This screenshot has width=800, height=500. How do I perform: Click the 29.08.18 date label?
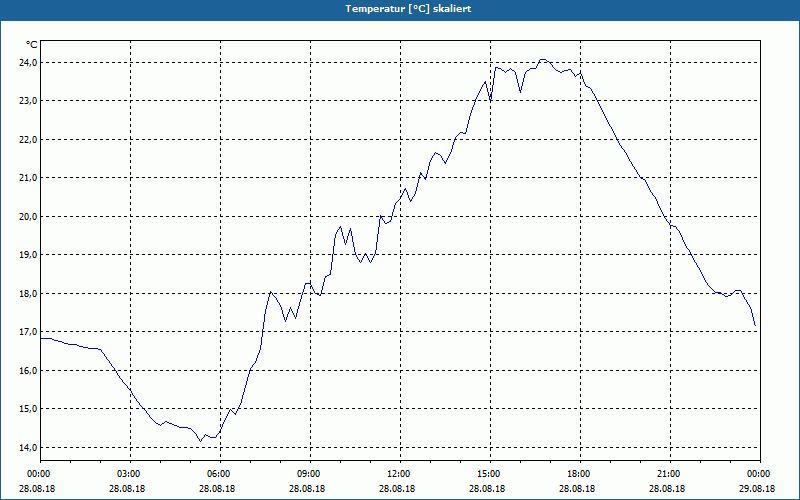pyautogui.click(x=757, y=489)
